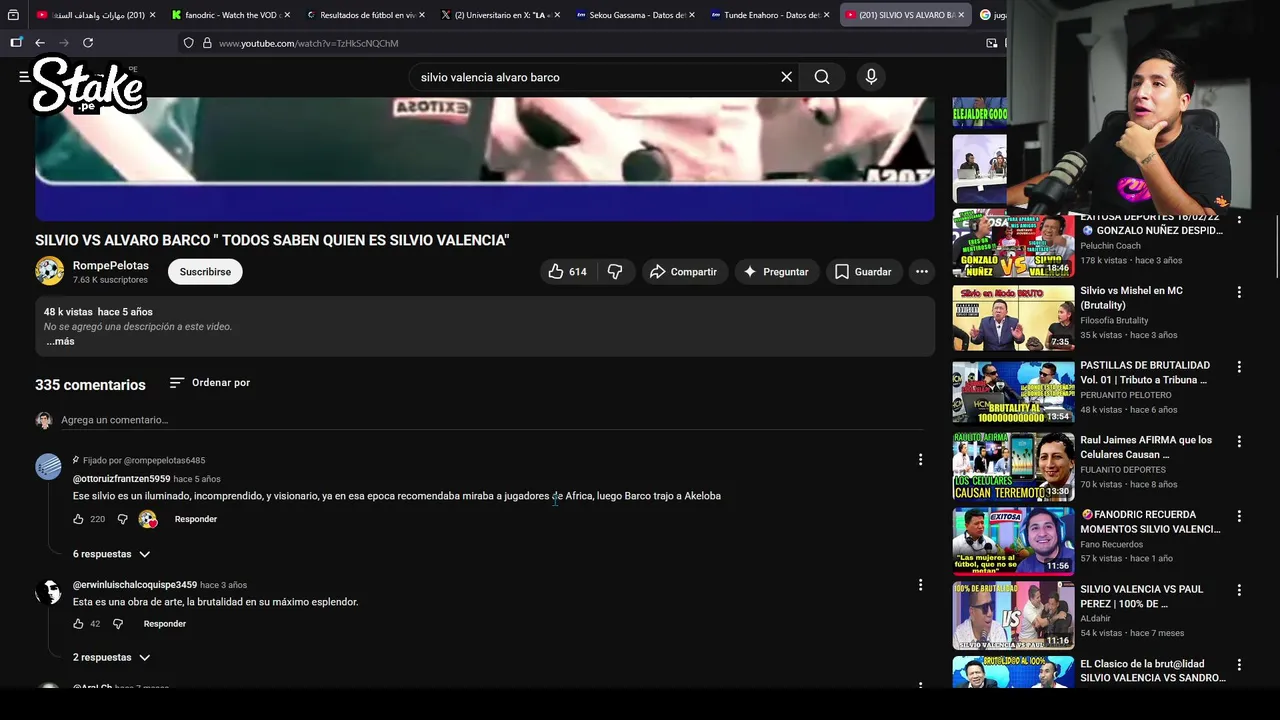Run search with the magnifier button
The width and height of the screenshot is (1280, 720).
pos(822,77)
